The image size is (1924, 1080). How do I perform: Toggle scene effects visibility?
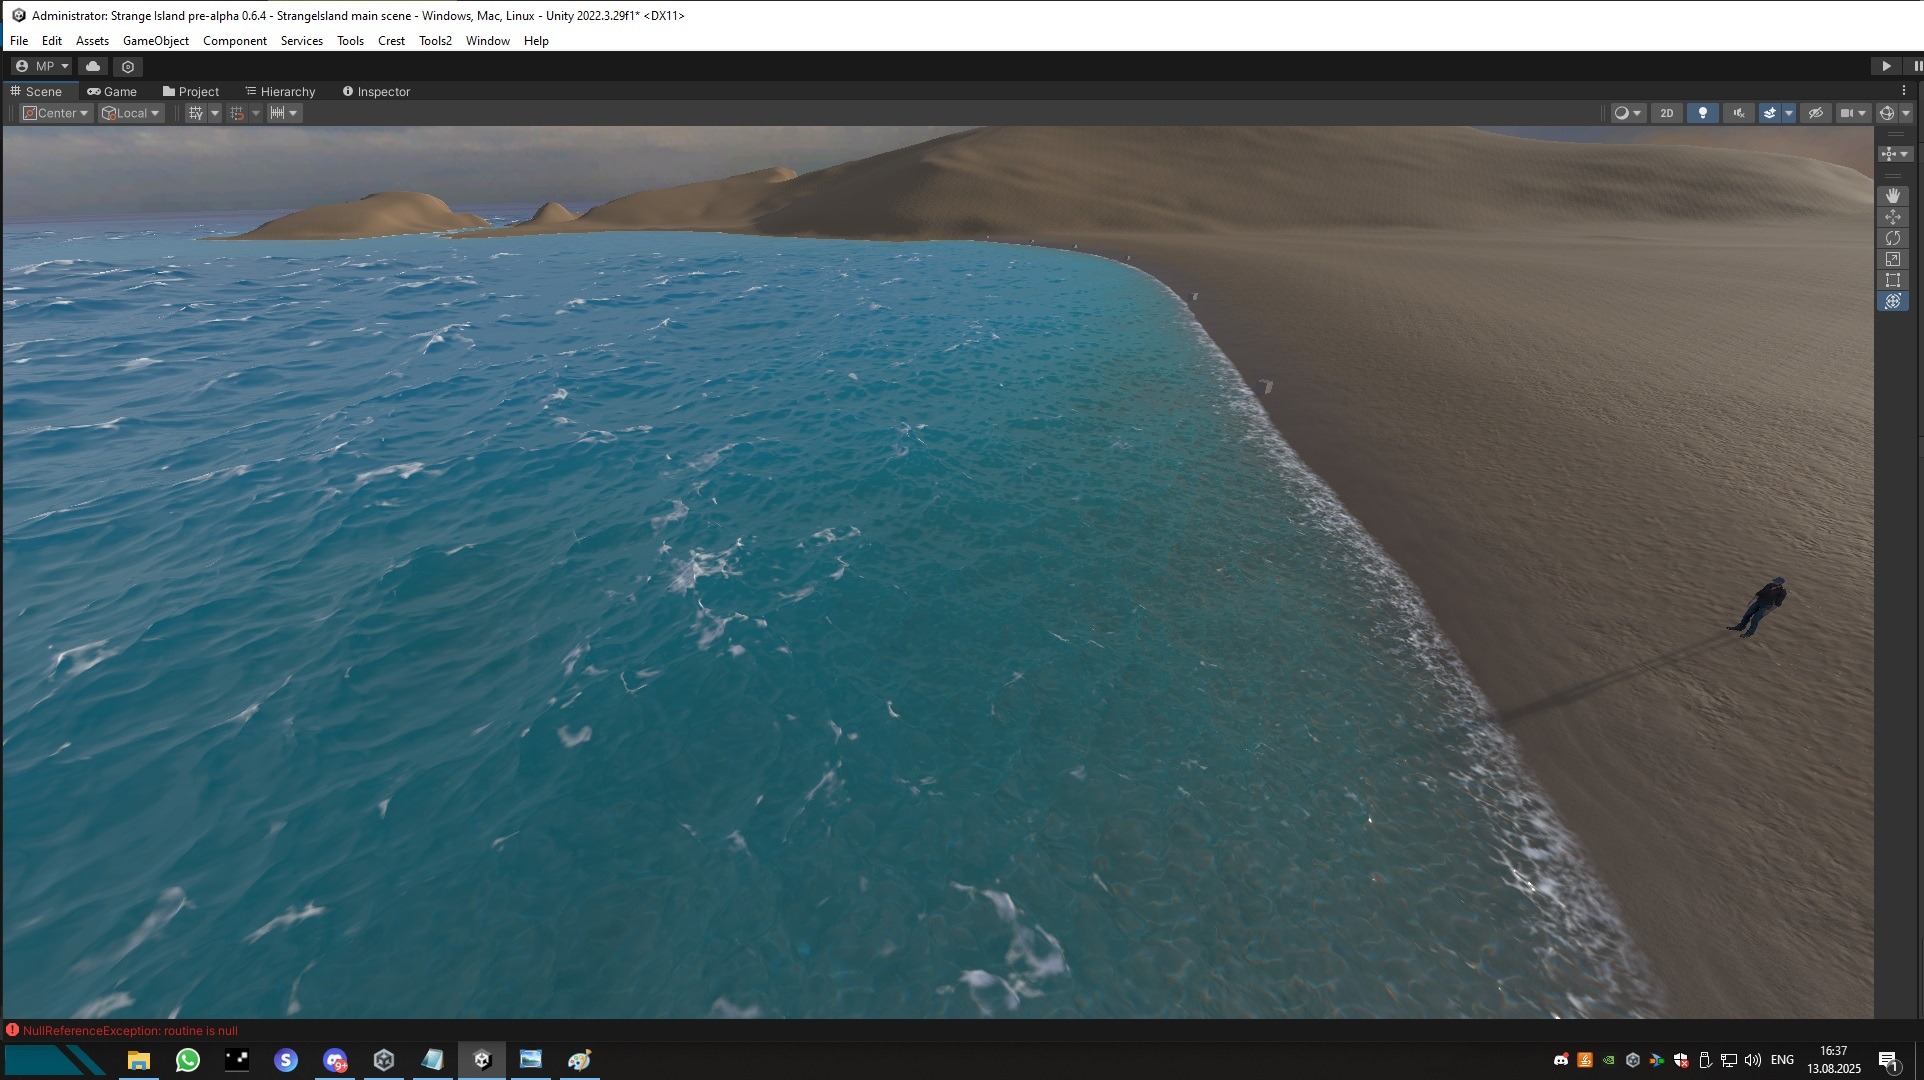coord(1771,113)
